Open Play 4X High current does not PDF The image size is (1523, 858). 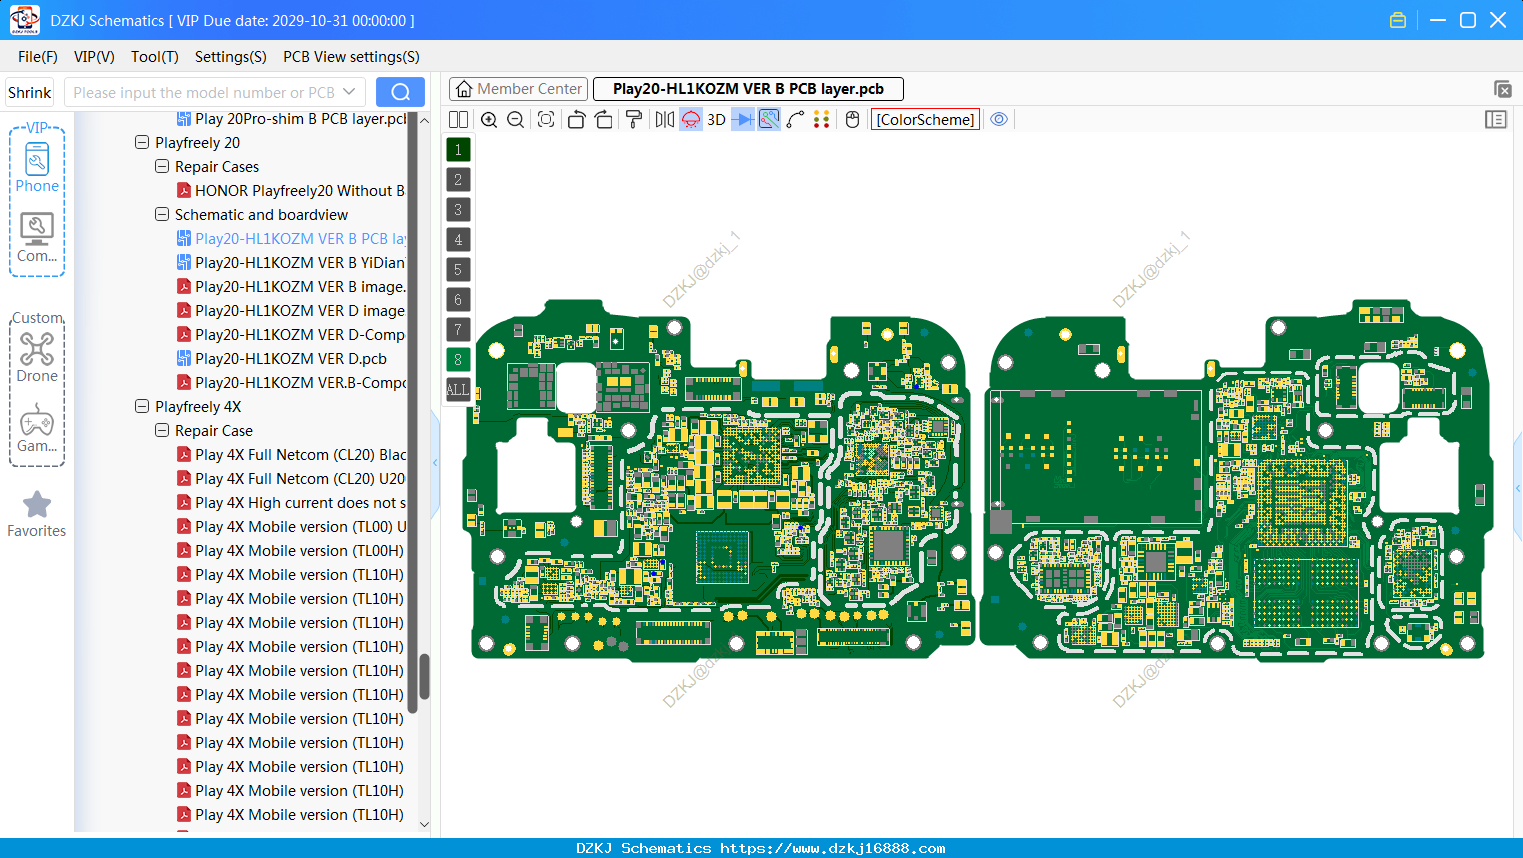[x=291, y=503]
